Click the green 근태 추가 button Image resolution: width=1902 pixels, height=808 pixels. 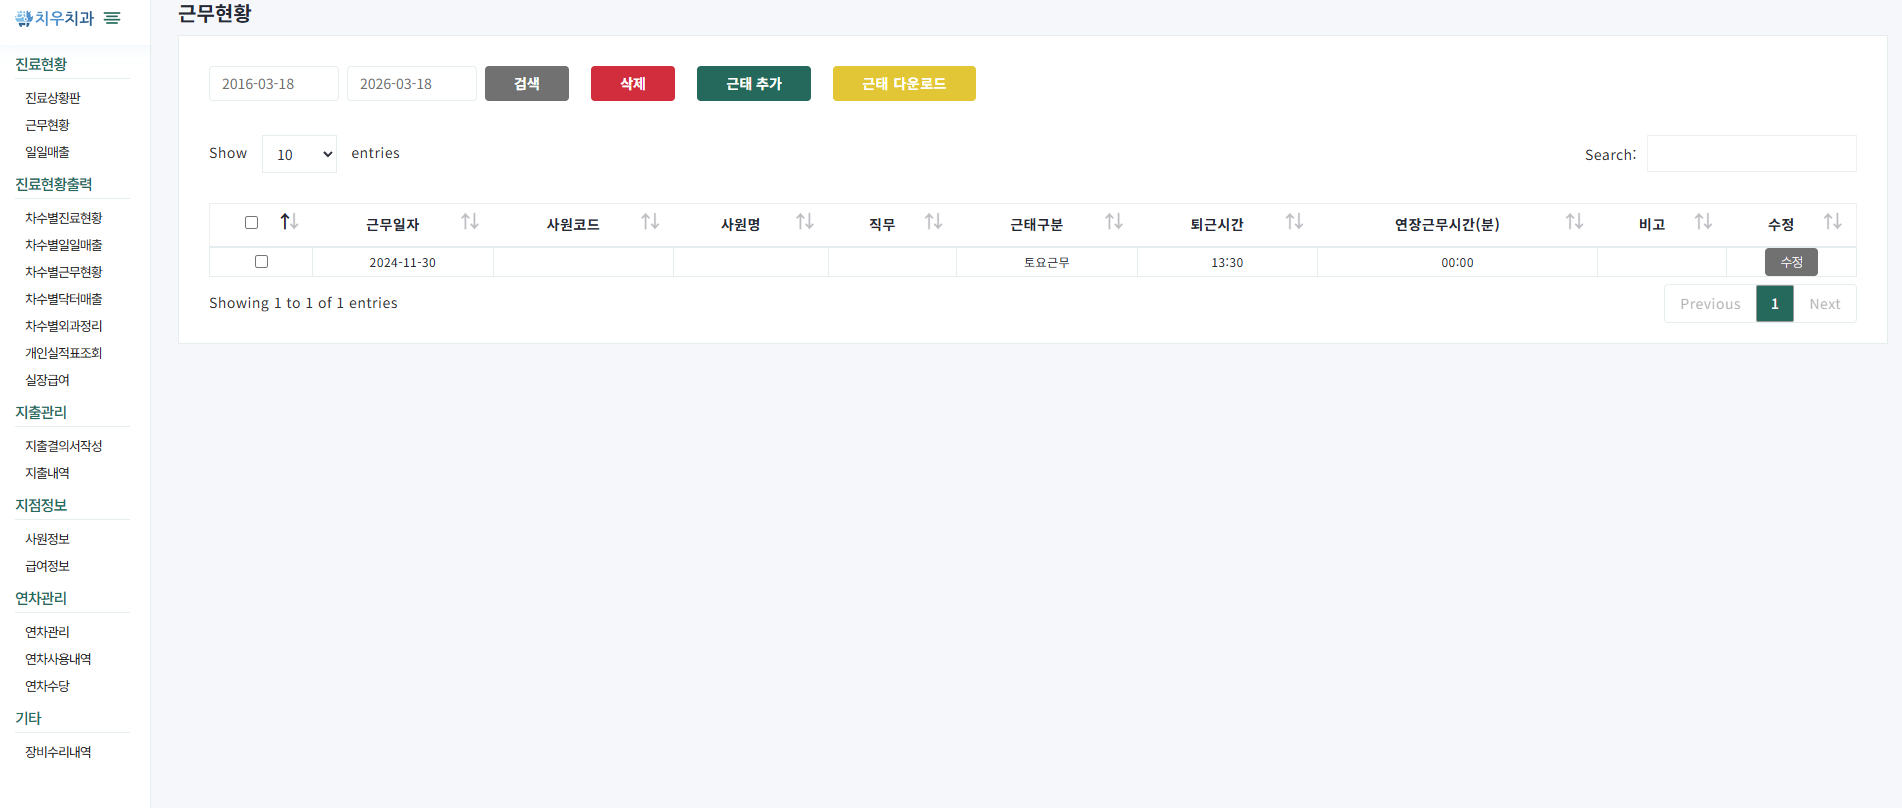(754, 84)
